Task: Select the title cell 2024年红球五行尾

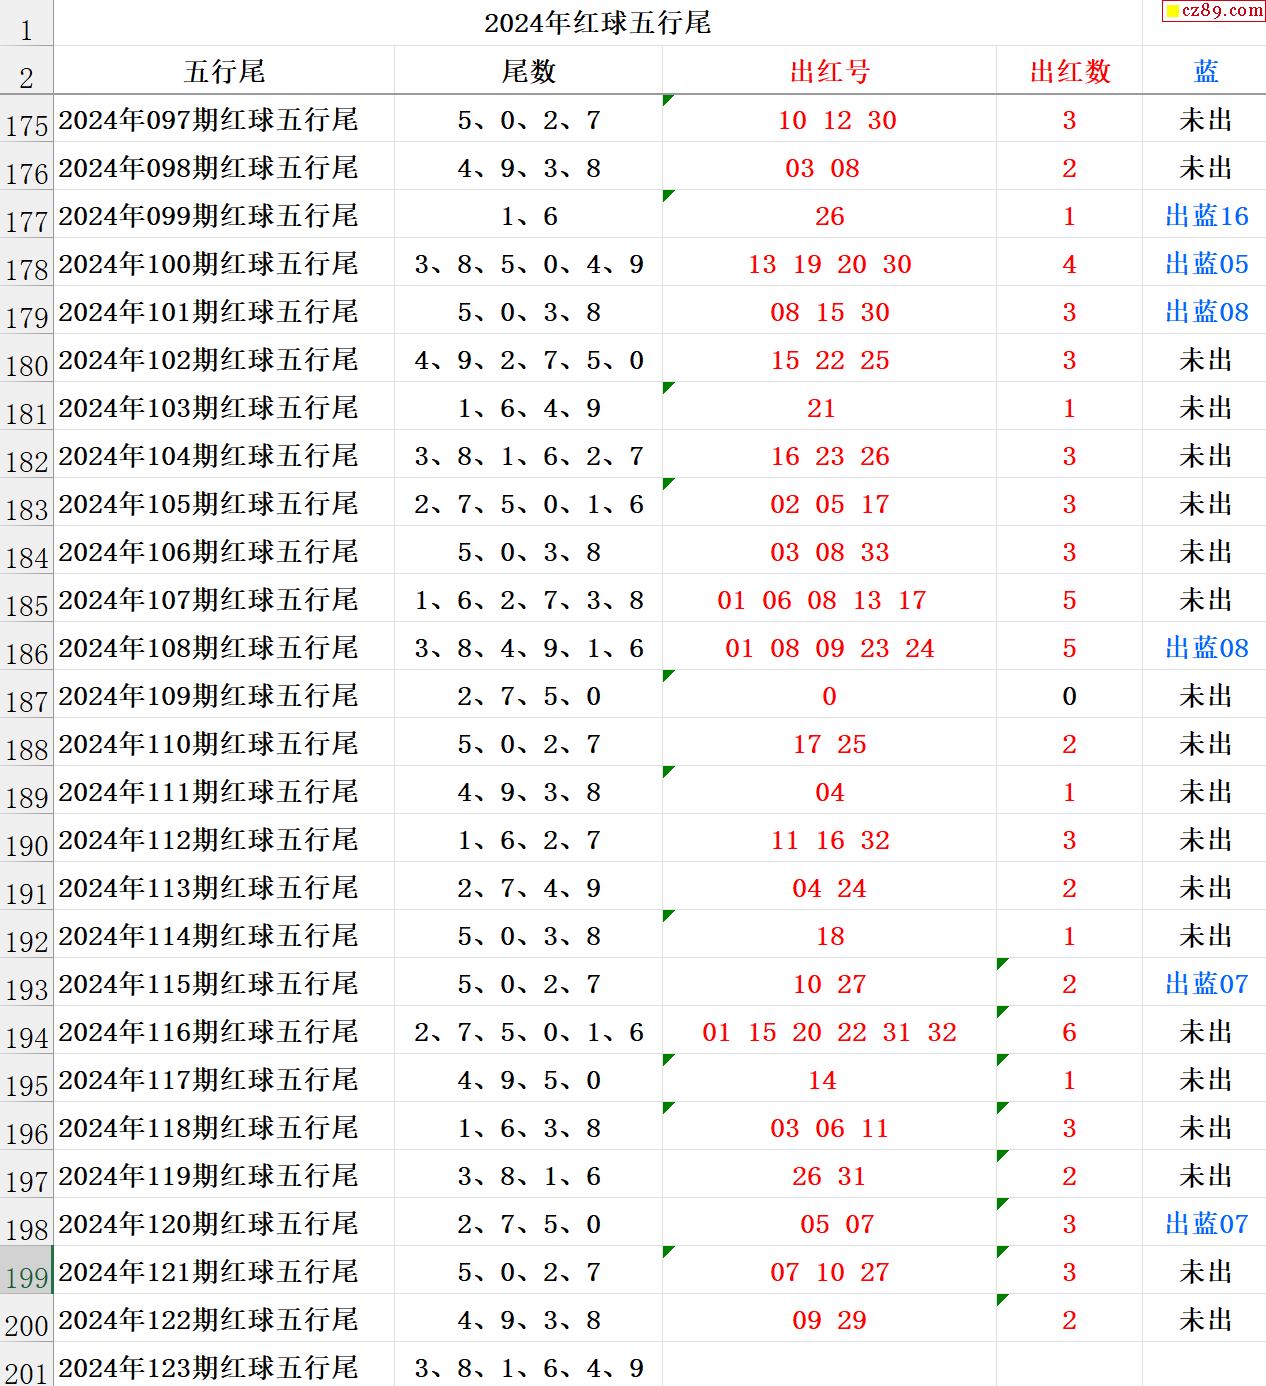Action: point(597,23)
